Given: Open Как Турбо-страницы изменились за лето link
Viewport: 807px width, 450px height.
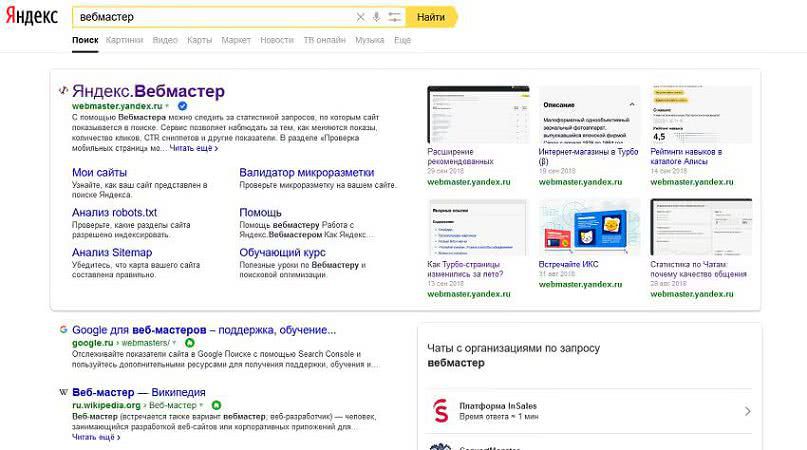Looking at the screenshot, I should 465,269.
